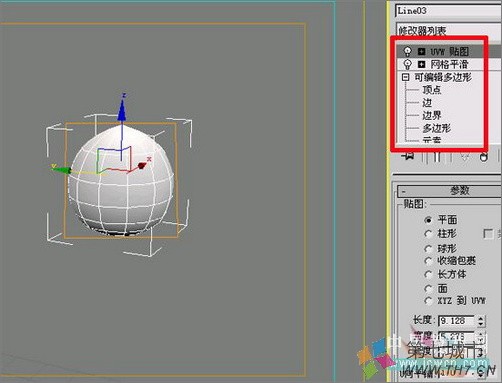This screenshot has width=502, height=383.
Task: Select the 平面 mapping radio button
Action: (x=428, y=220)
